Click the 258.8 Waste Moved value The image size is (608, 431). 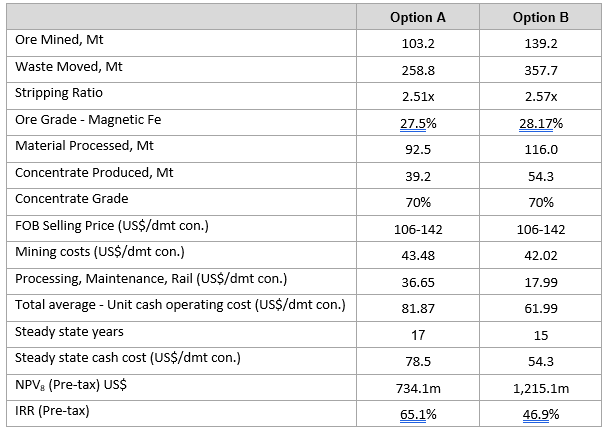click(x=420, y=70)
